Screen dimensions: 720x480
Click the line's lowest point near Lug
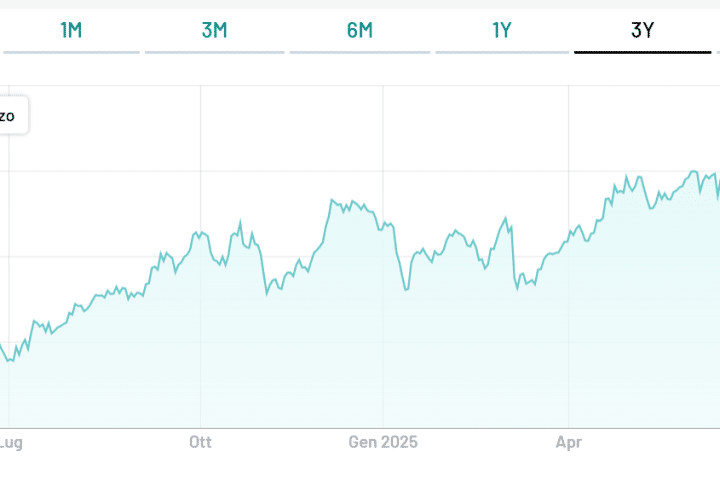8,361
